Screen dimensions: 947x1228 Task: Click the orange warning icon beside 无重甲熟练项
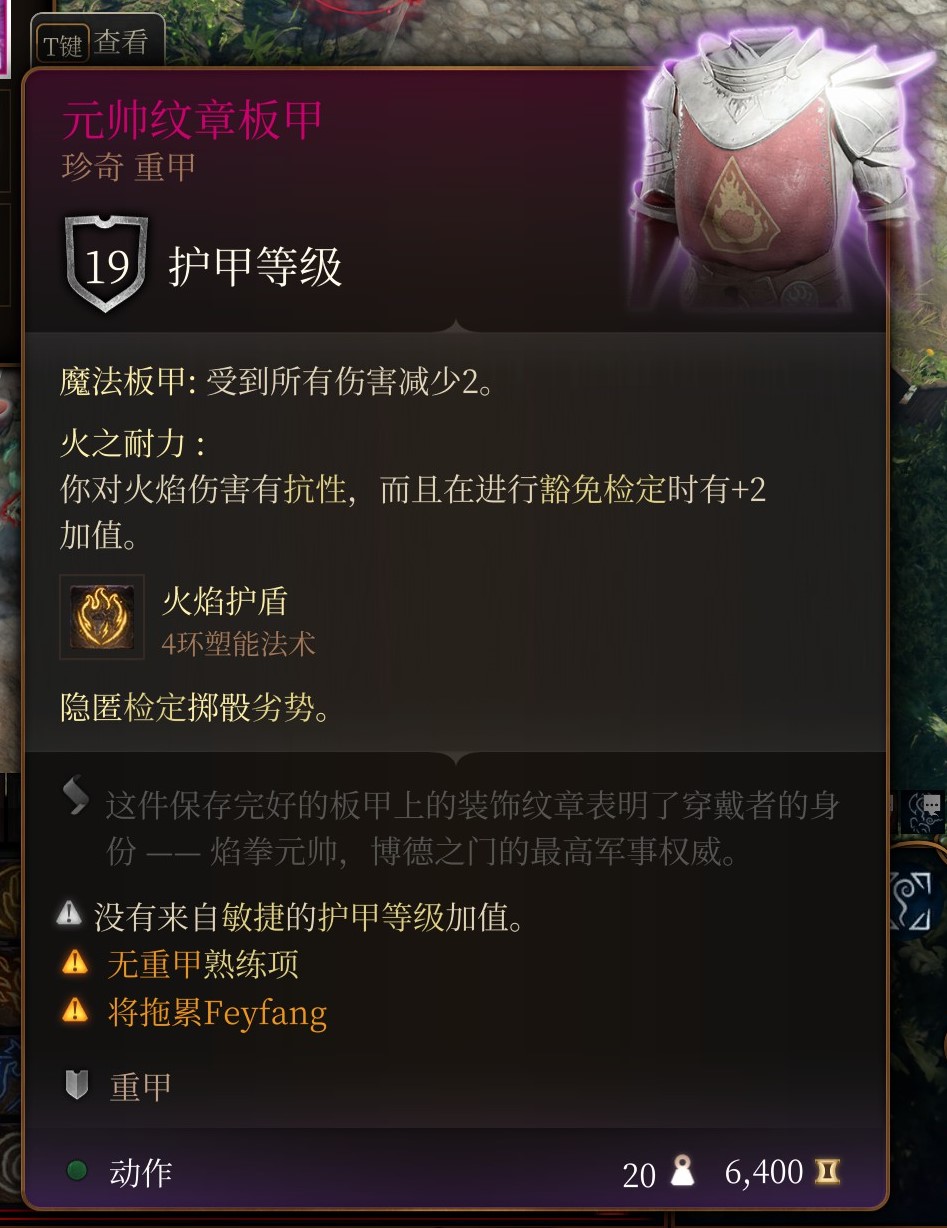(x=75, y=963)
